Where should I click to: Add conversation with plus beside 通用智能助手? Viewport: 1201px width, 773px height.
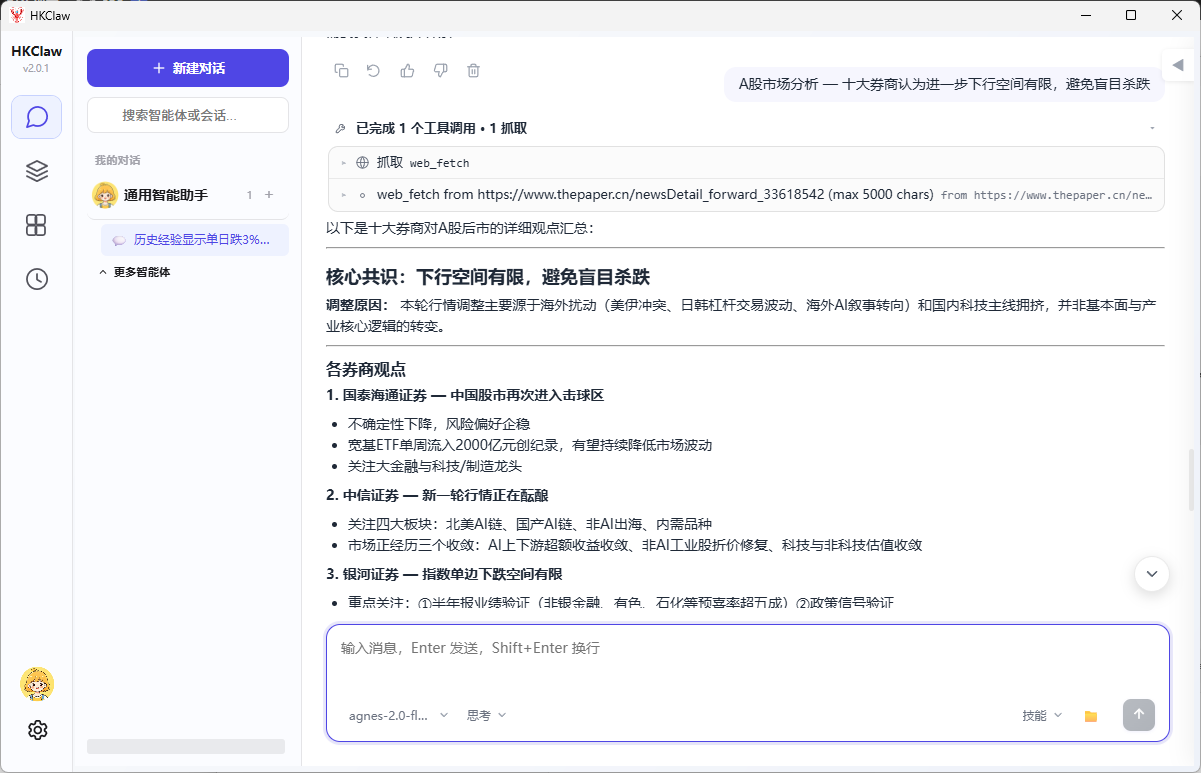coord(269,195)
